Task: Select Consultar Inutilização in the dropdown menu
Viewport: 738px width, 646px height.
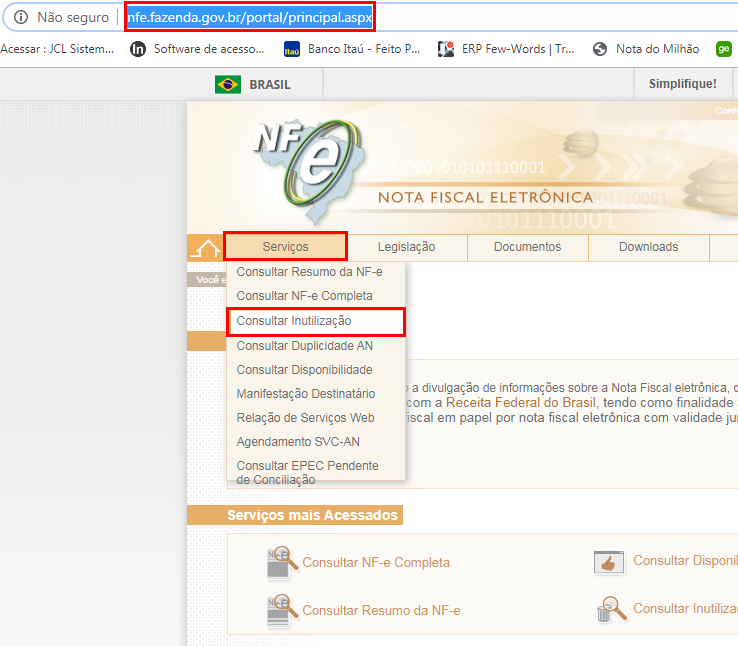Action: coord(315,321)
